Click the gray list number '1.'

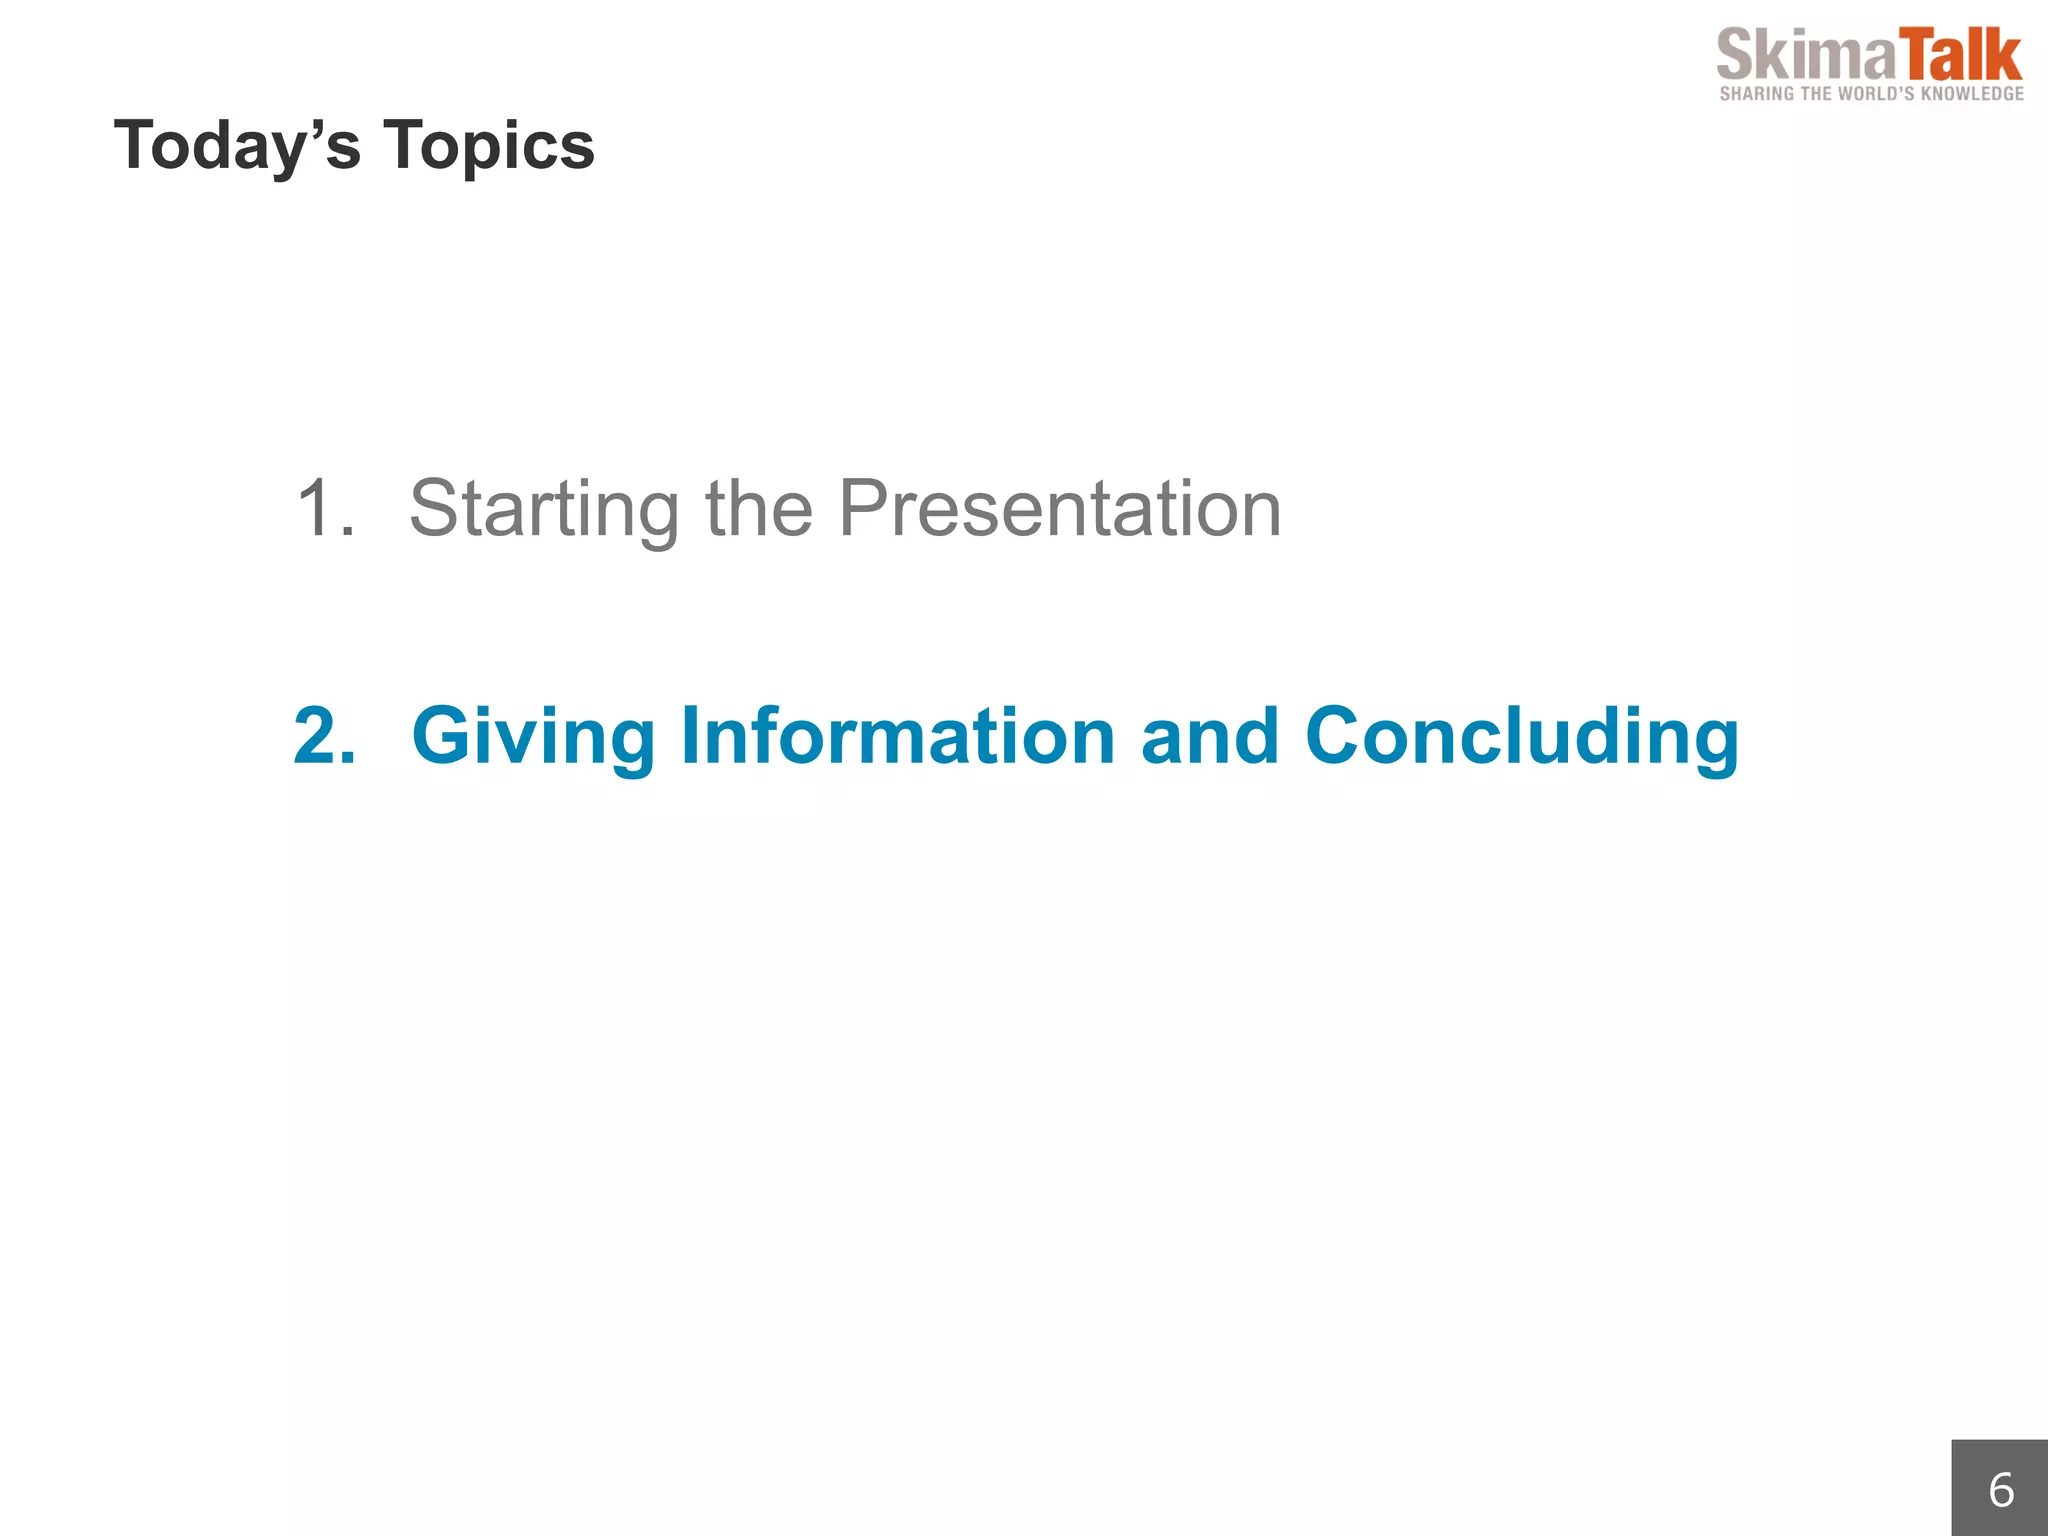326,507
